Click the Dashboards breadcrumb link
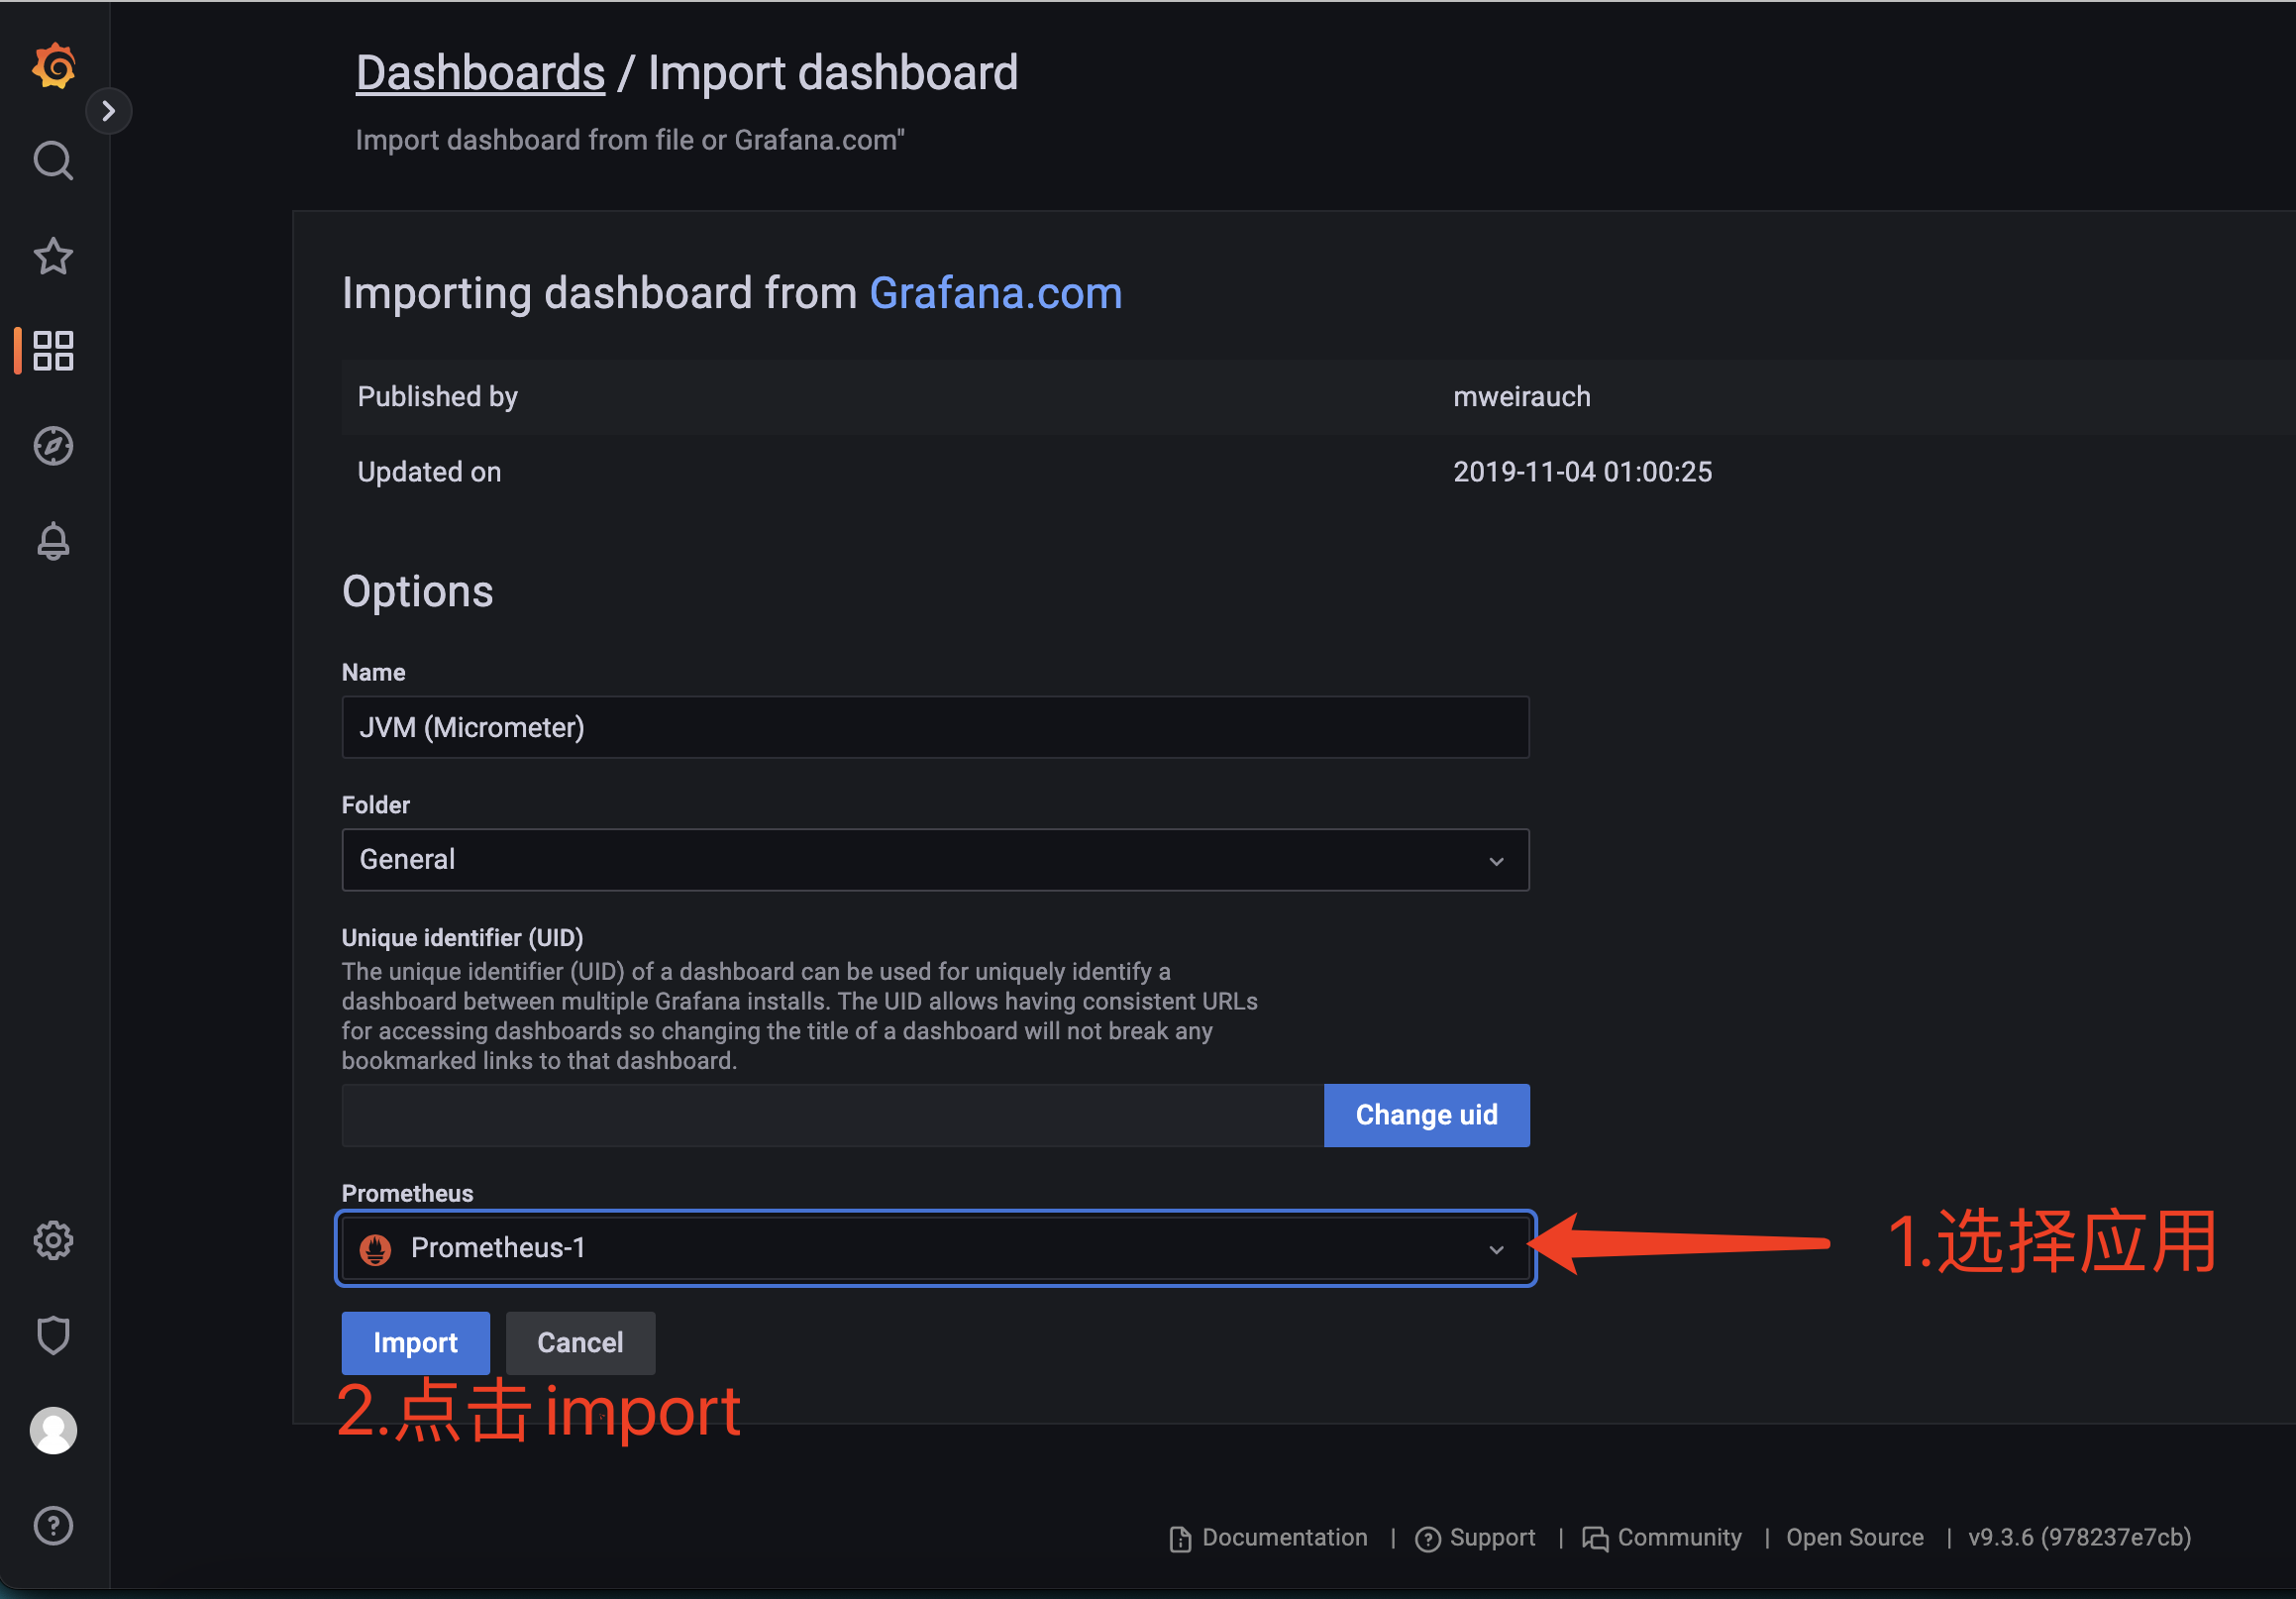2296x1599 pixels. pyautogui.click(x=481, y=73)
